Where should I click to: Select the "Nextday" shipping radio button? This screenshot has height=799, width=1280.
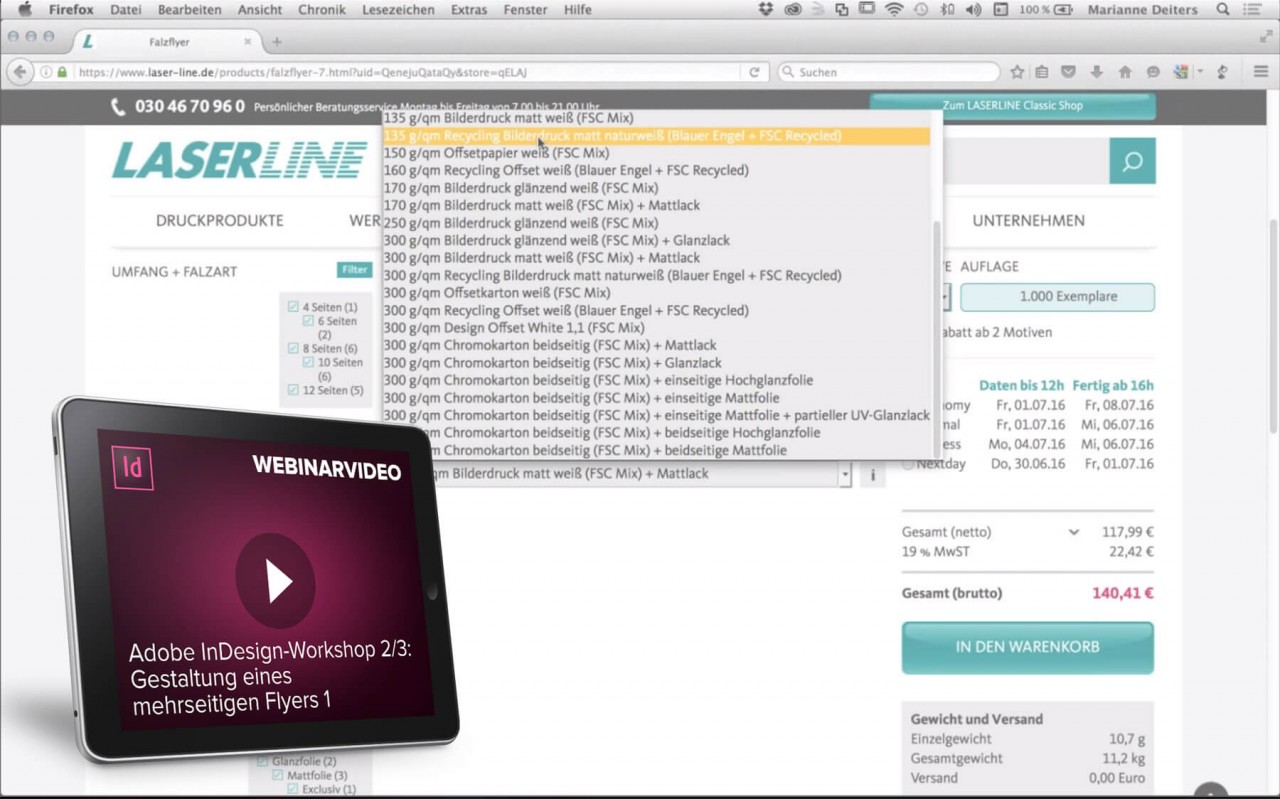pyautogui.click(x=908, y=462)
